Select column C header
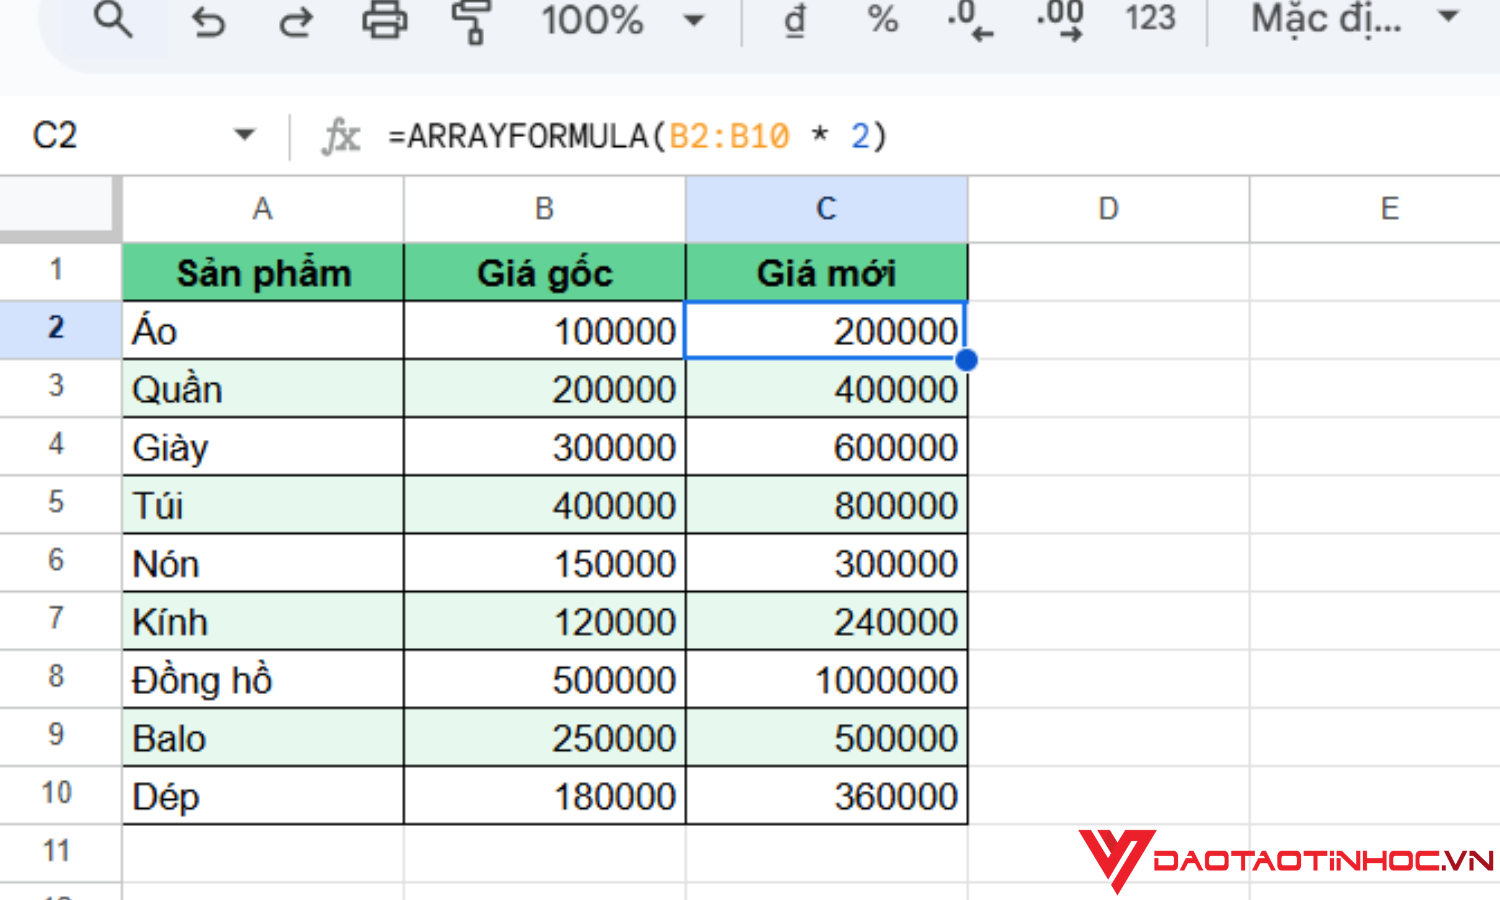This screenshot has height=900, width=1500. pyautogui.click(x=825, y=208)
